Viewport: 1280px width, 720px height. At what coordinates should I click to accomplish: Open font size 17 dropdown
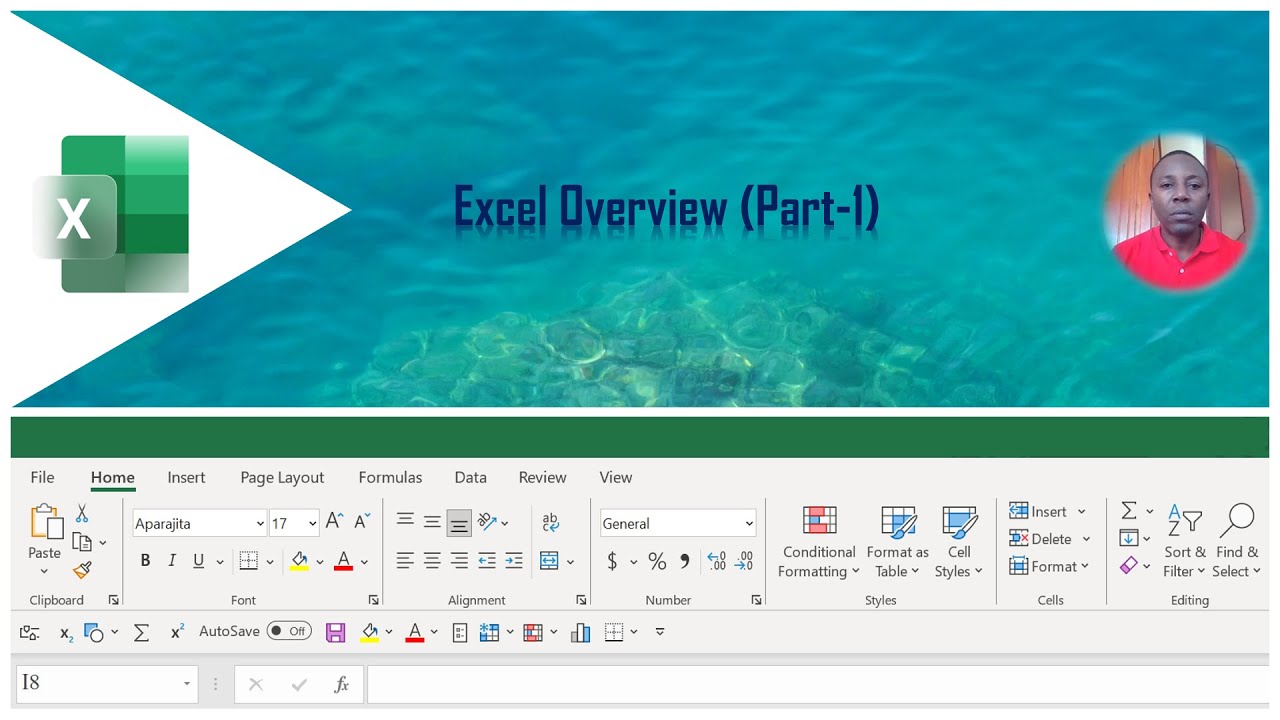312,523
